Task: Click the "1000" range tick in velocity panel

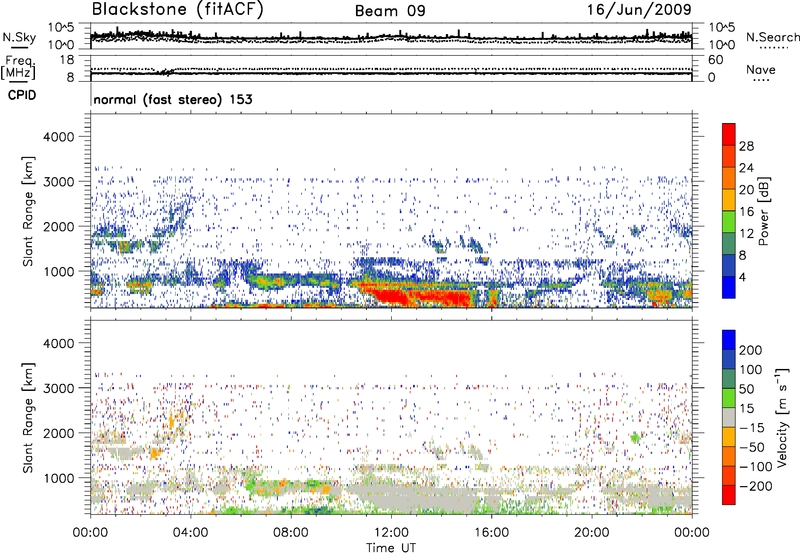Action: 59,478
